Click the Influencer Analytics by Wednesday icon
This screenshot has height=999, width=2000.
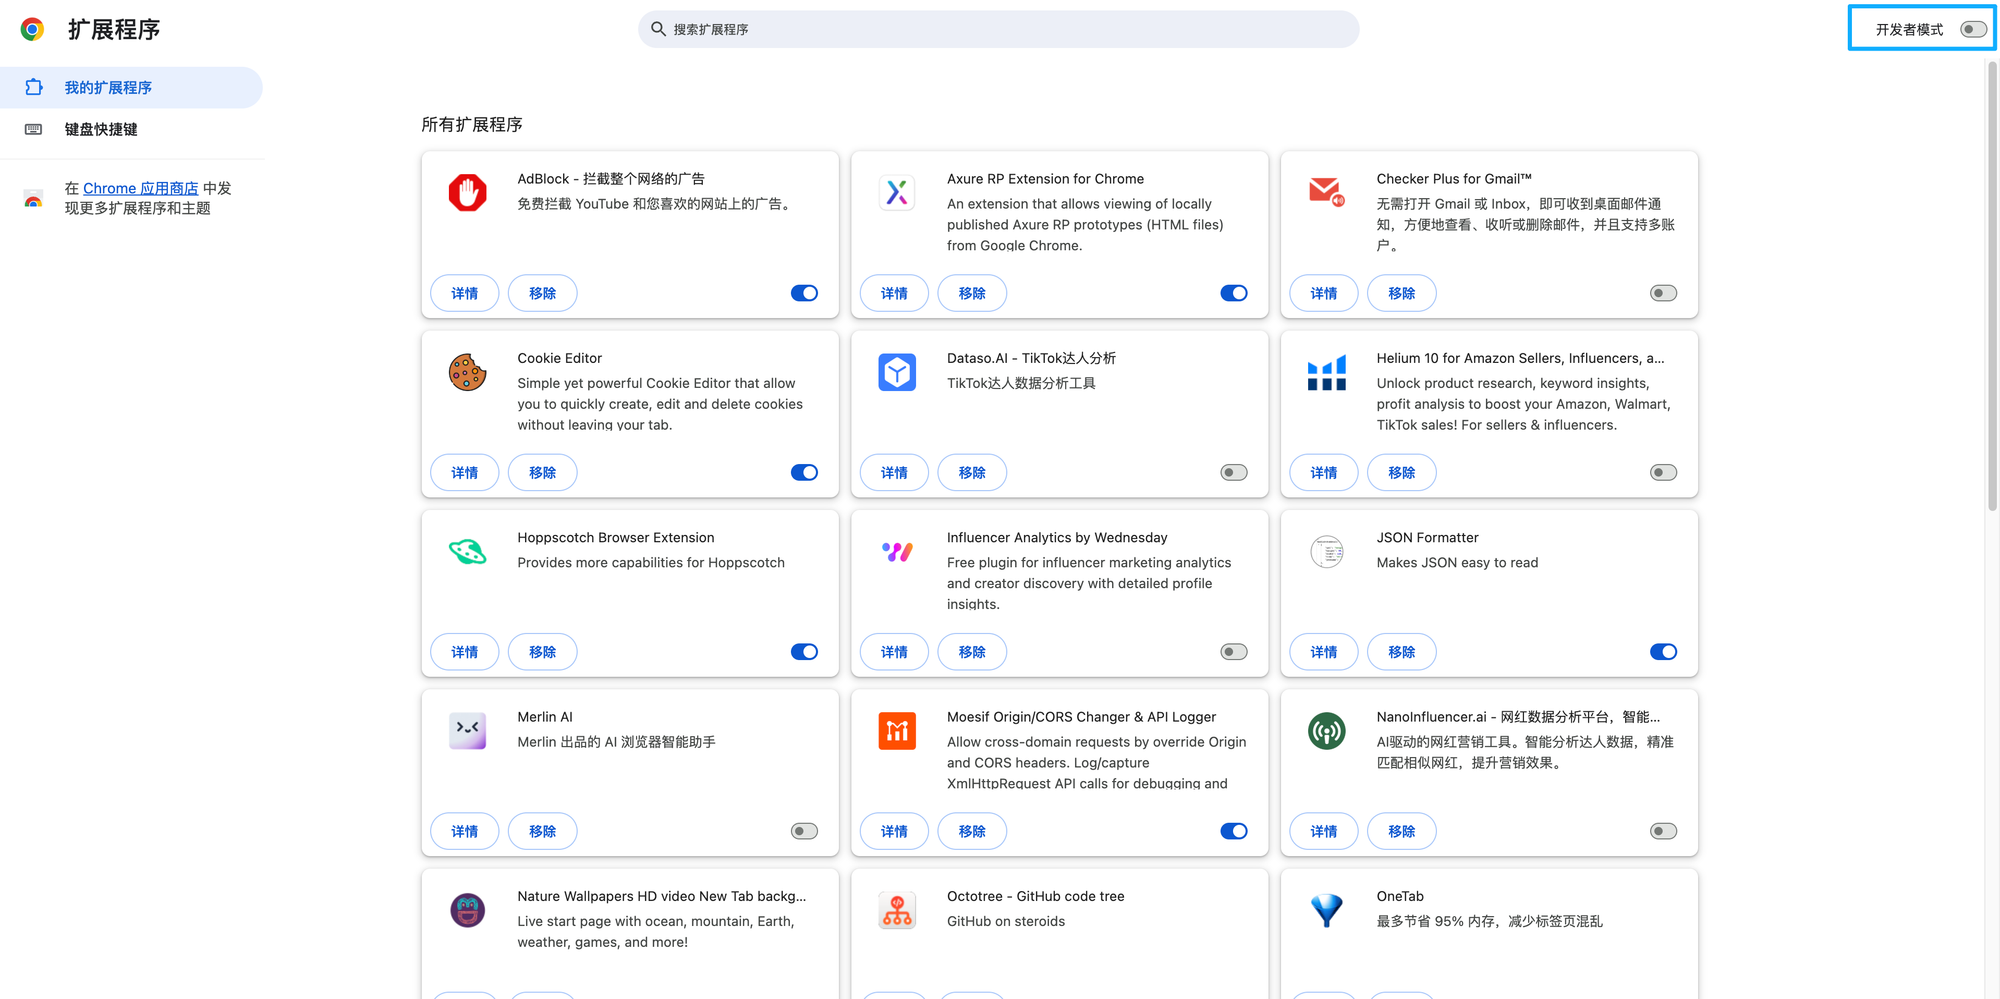897,551
